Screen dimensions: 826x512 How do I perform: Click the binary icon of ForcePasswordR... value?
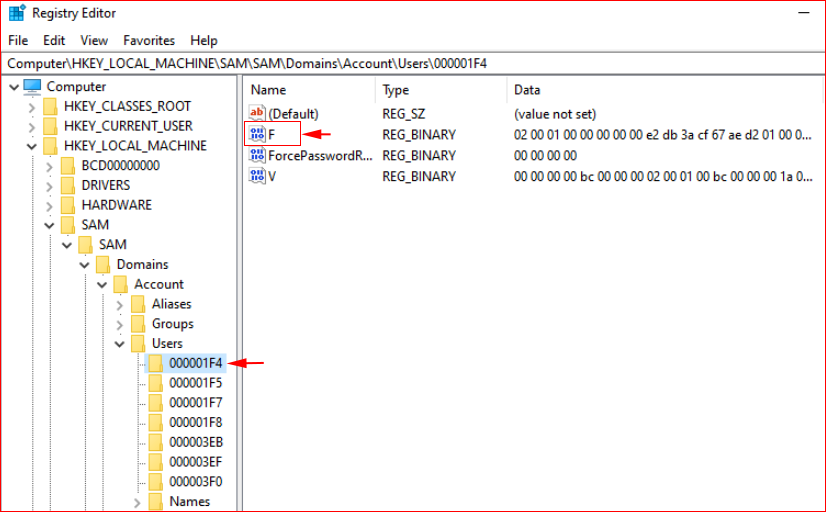click(x=257, y=155)
